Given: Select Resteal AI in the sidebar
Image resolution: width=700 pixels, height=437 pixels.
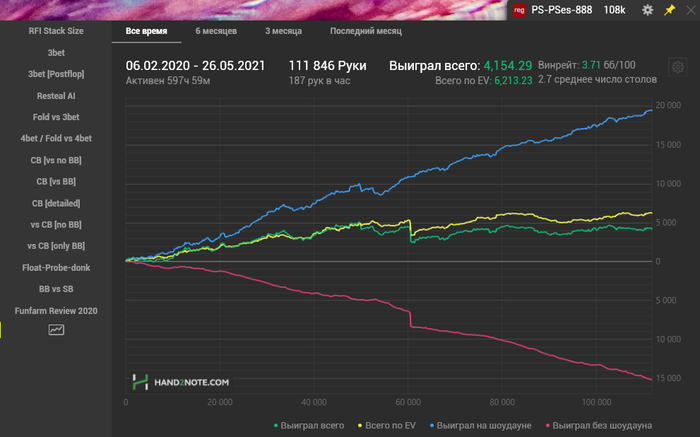Looking at the screenshot, I should [x=56, y=96].
